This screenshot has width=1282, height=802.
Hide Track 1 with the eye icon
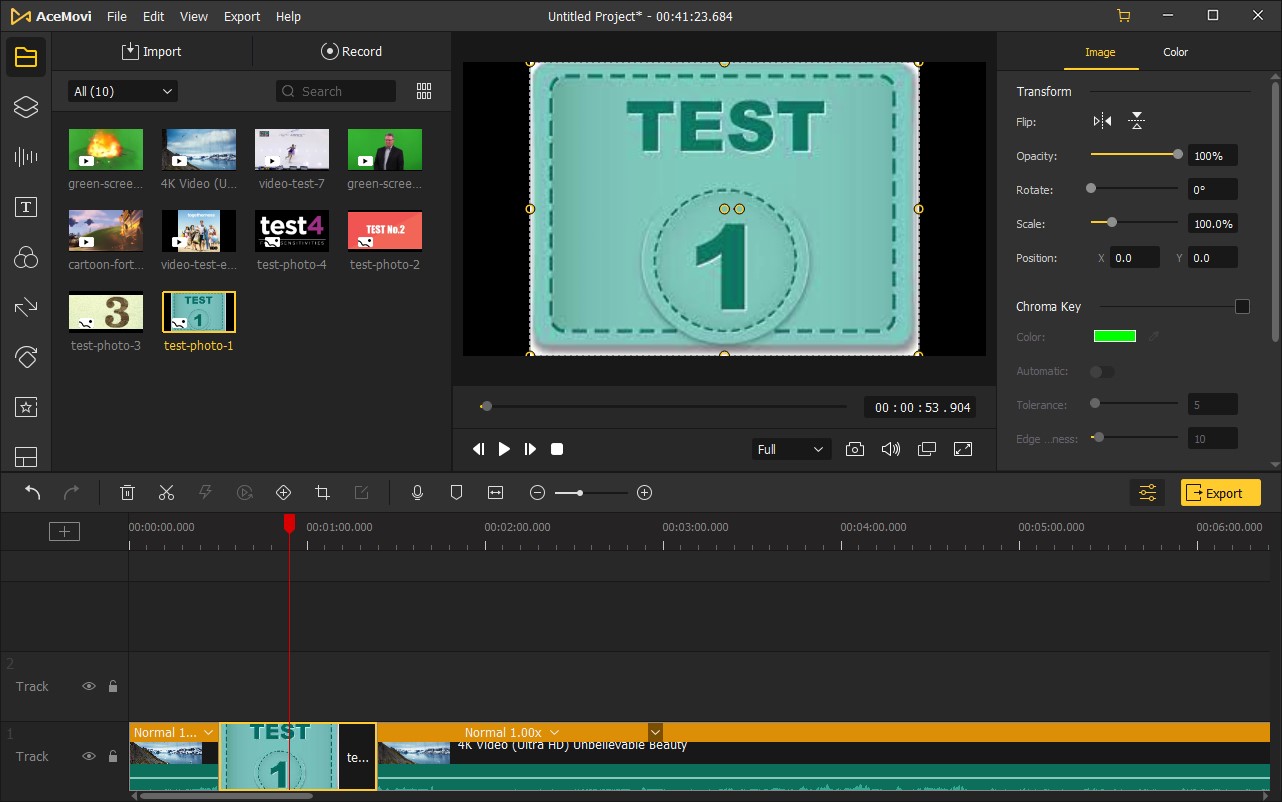click(x=89, y=757)
